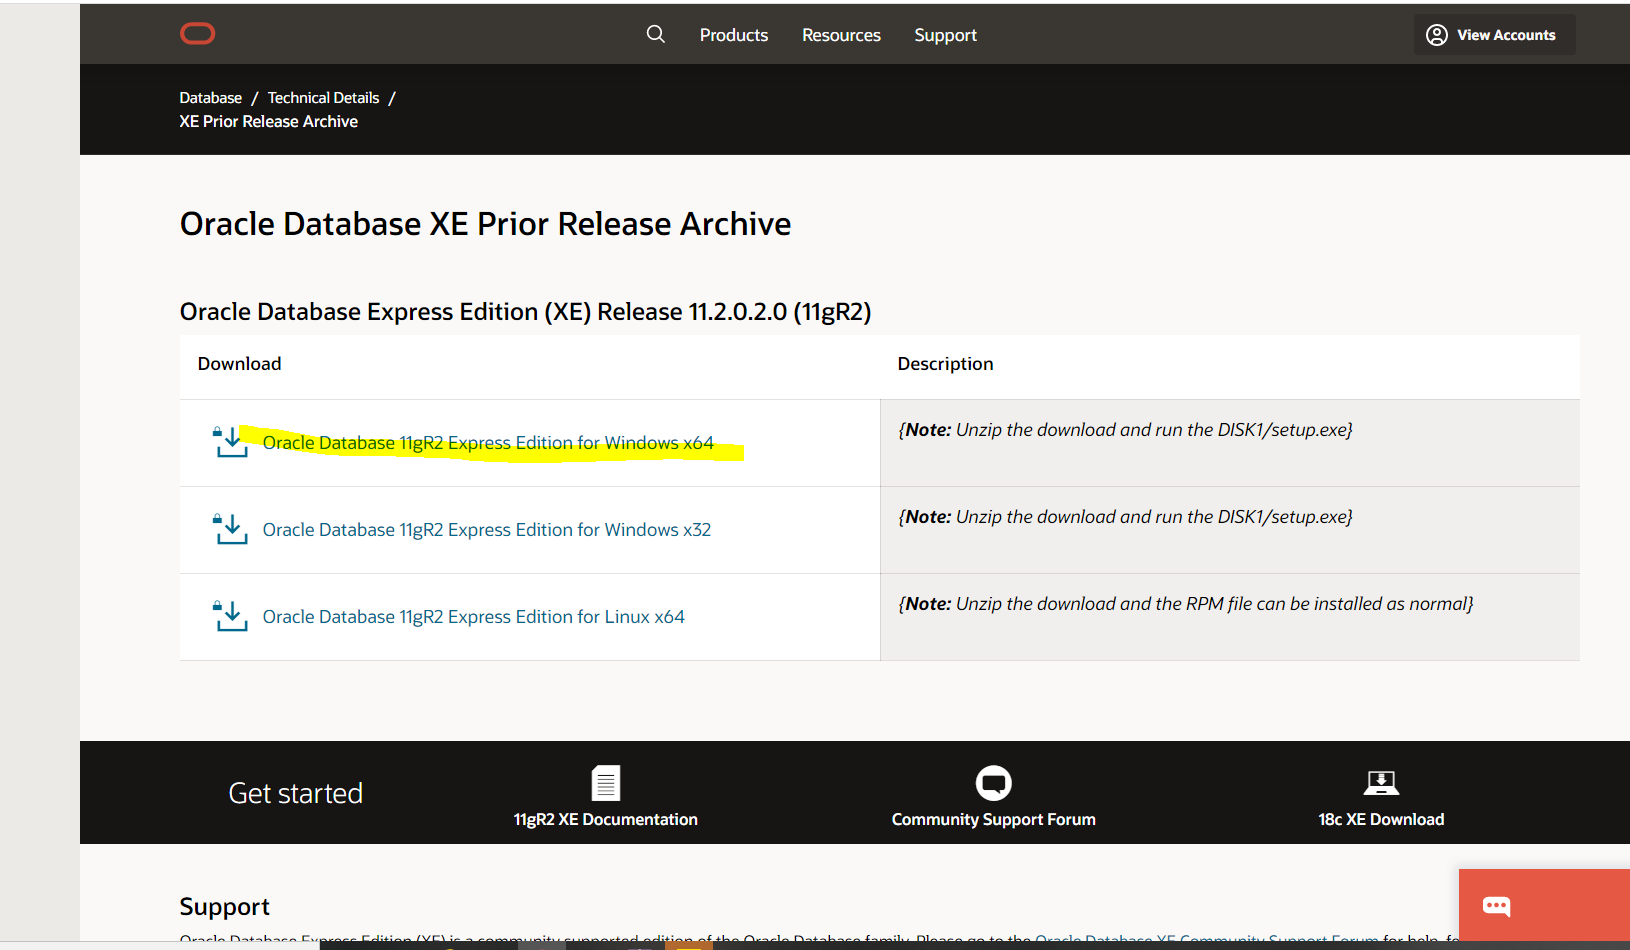Viewport: 1630px width, 950px height.
Task: Open Community Support Forum link
Action: [994, 819]
